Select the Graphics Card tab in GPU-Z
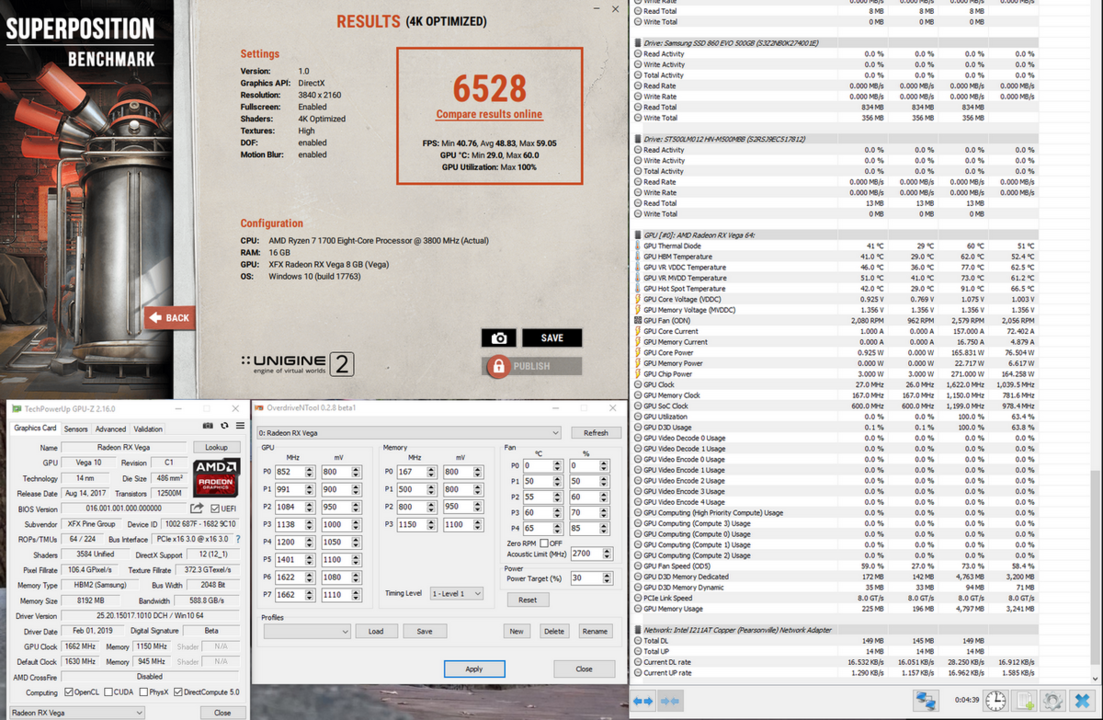 [x=34, y=428]
